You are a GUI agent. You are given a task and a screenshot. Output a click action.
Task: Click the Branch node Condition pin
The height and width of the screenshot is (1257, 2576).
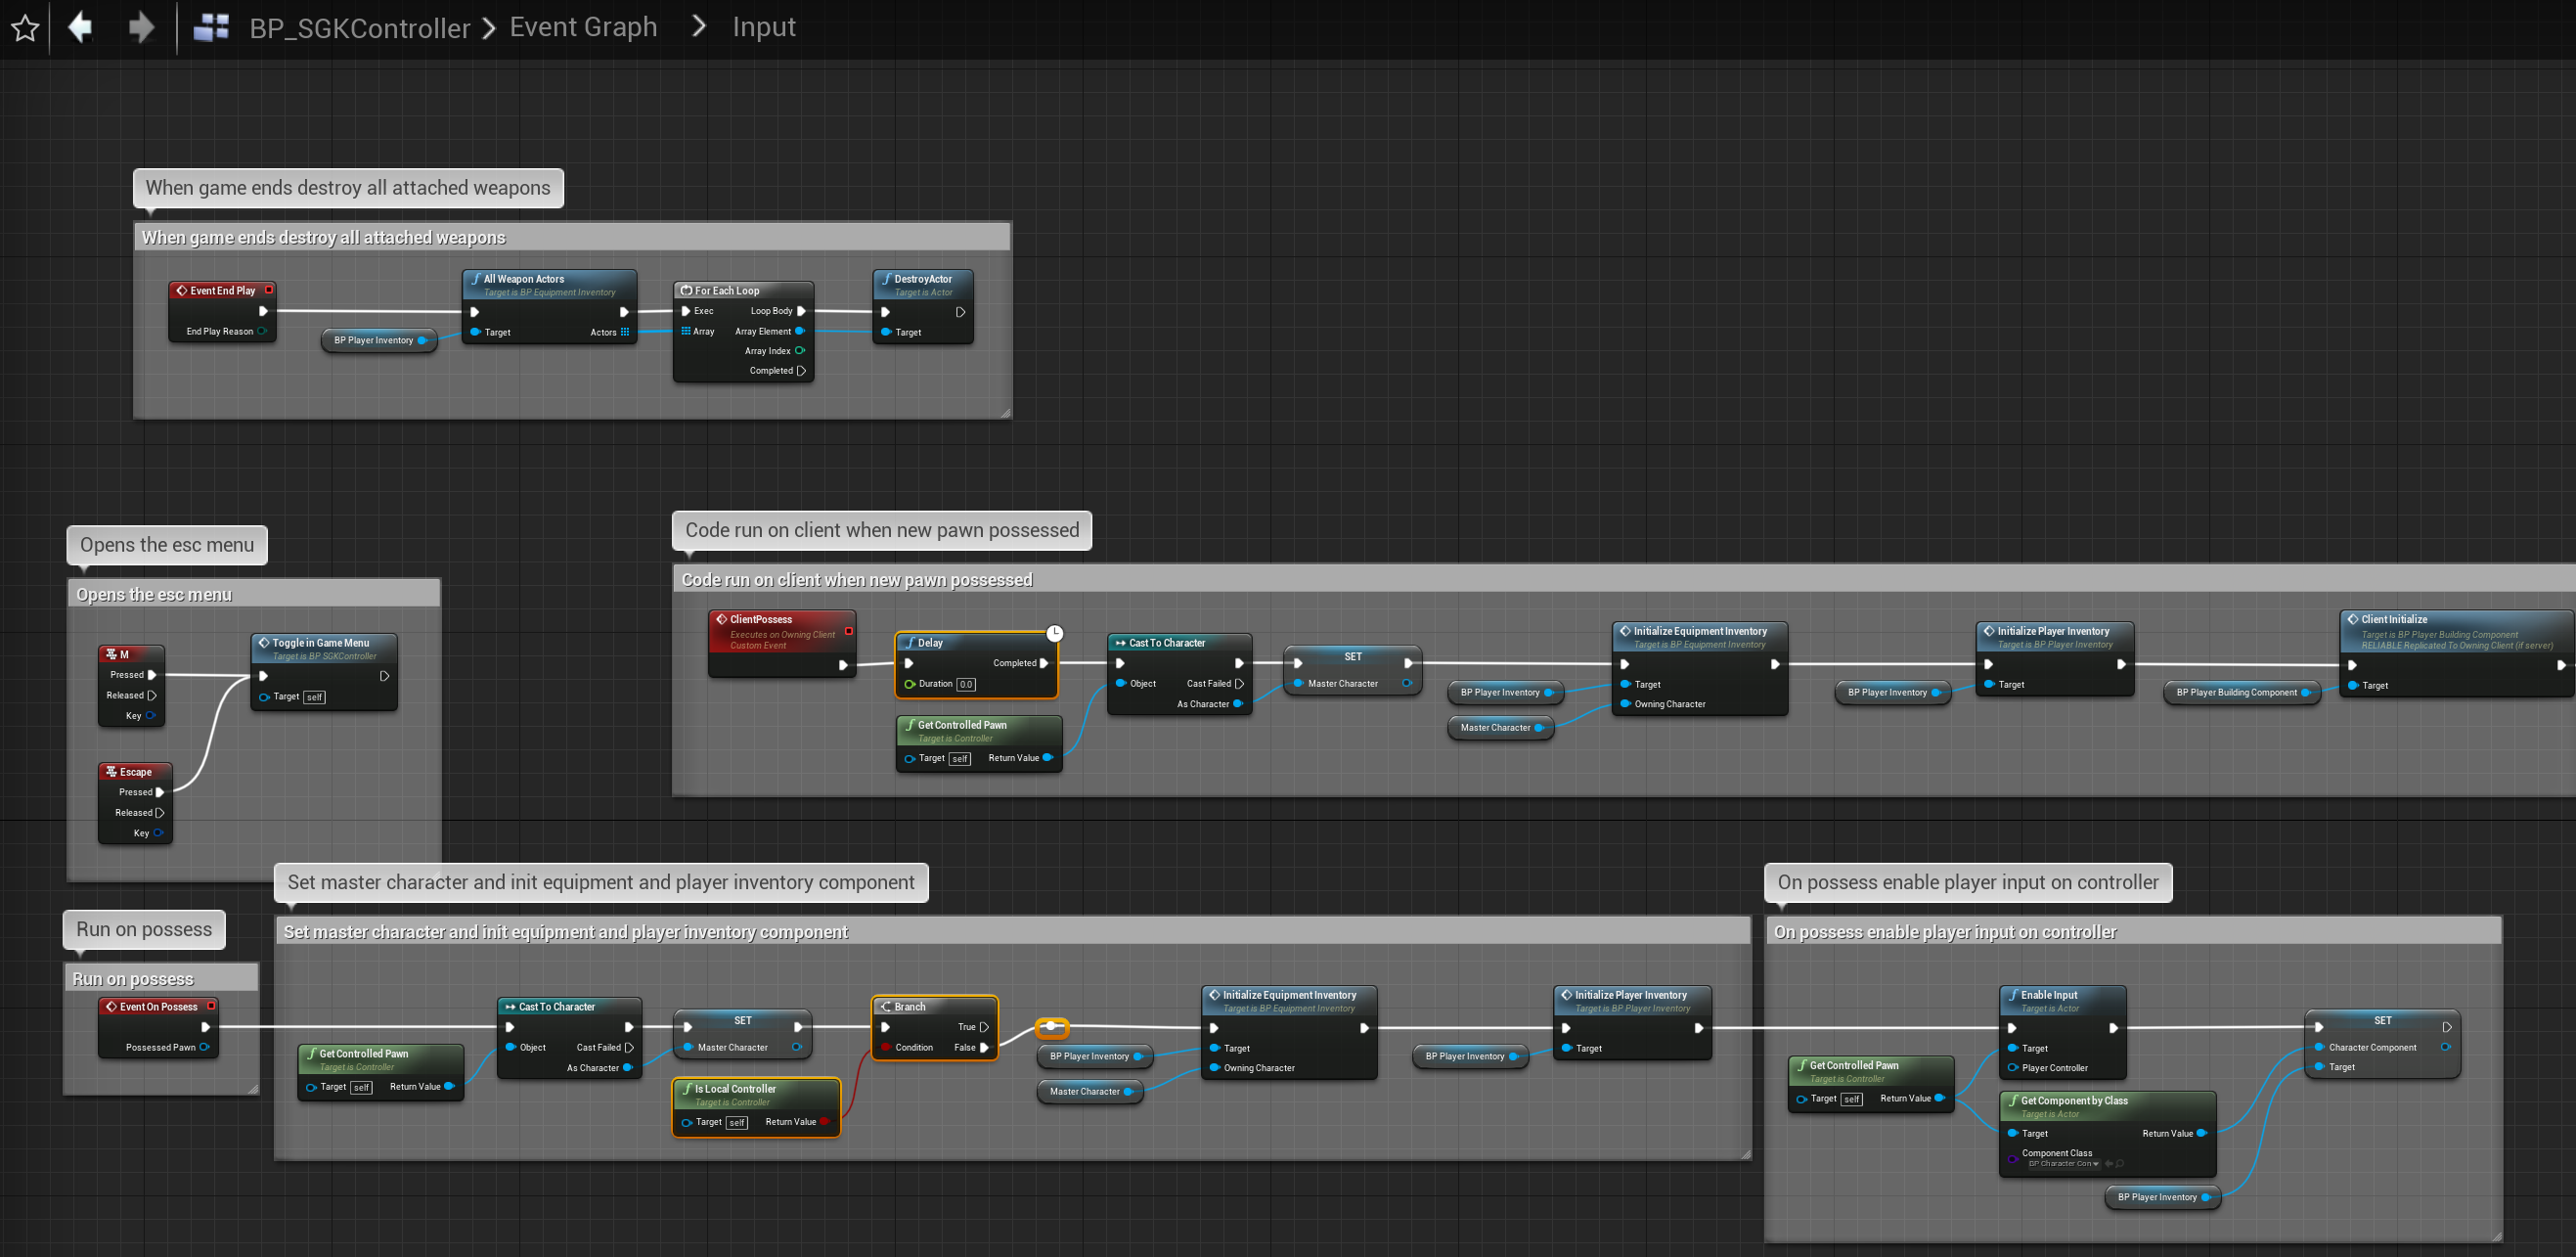[886, 1048]
